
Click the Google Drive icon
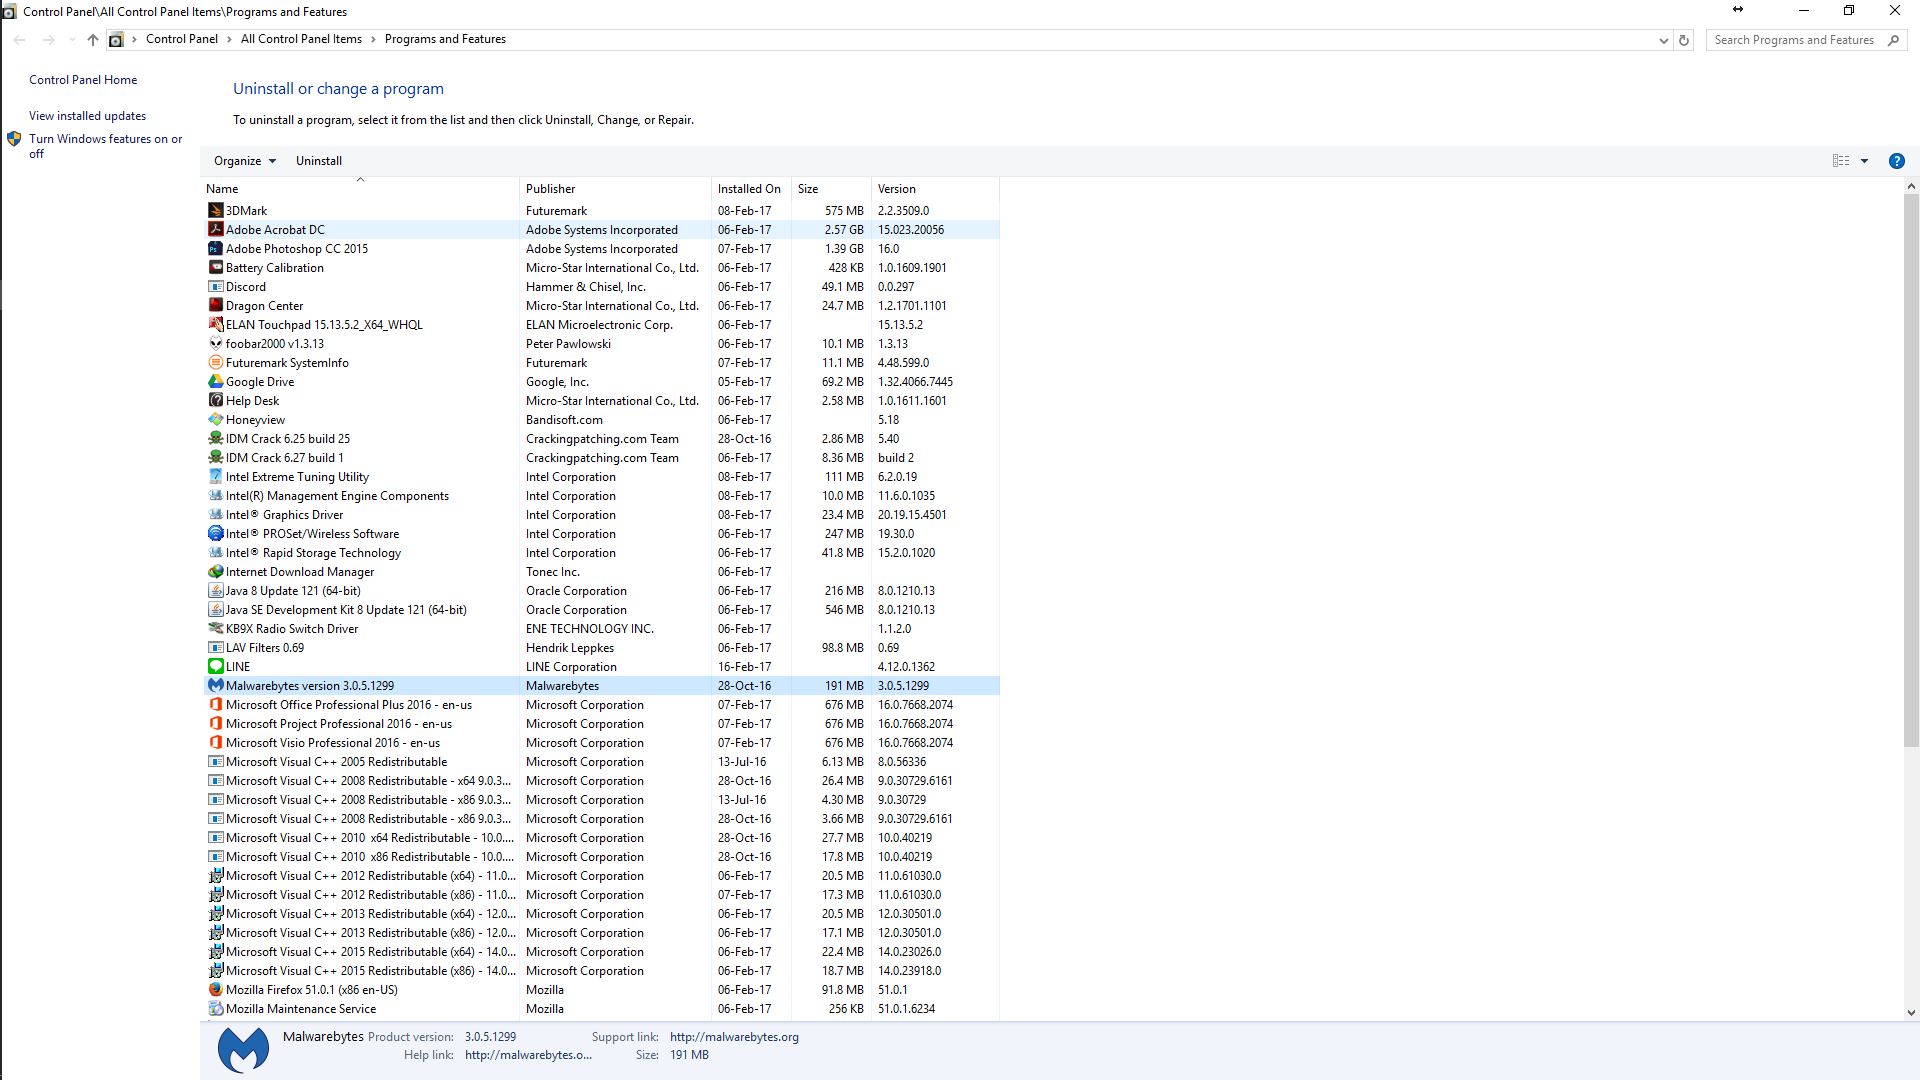[215, 382]
